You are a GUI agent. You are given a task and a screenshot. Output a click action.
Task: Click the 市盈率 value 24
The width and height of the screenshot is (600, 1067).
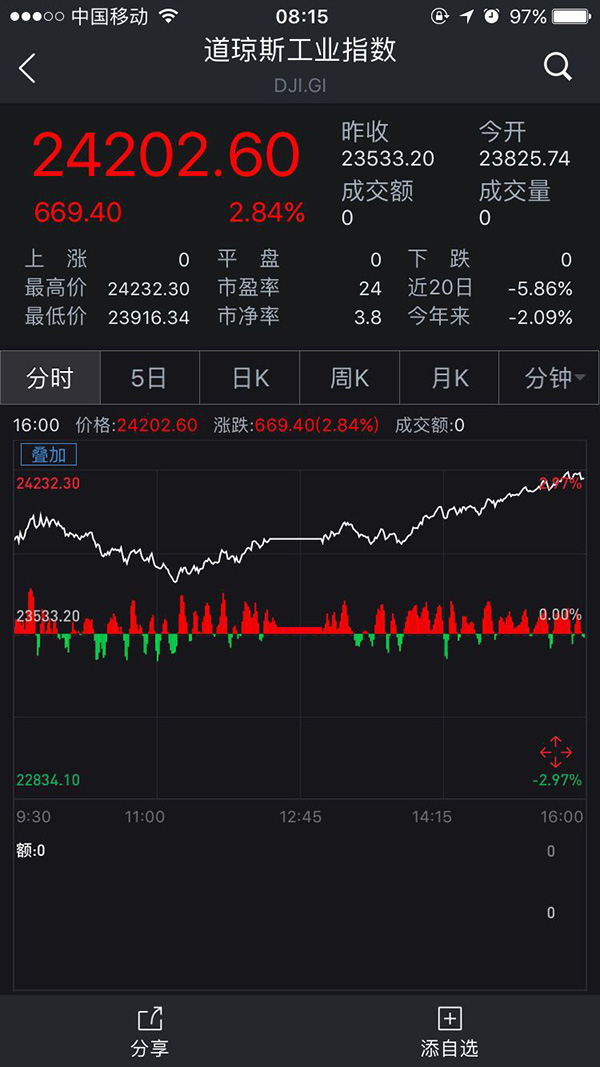click(x=370, y=289)
